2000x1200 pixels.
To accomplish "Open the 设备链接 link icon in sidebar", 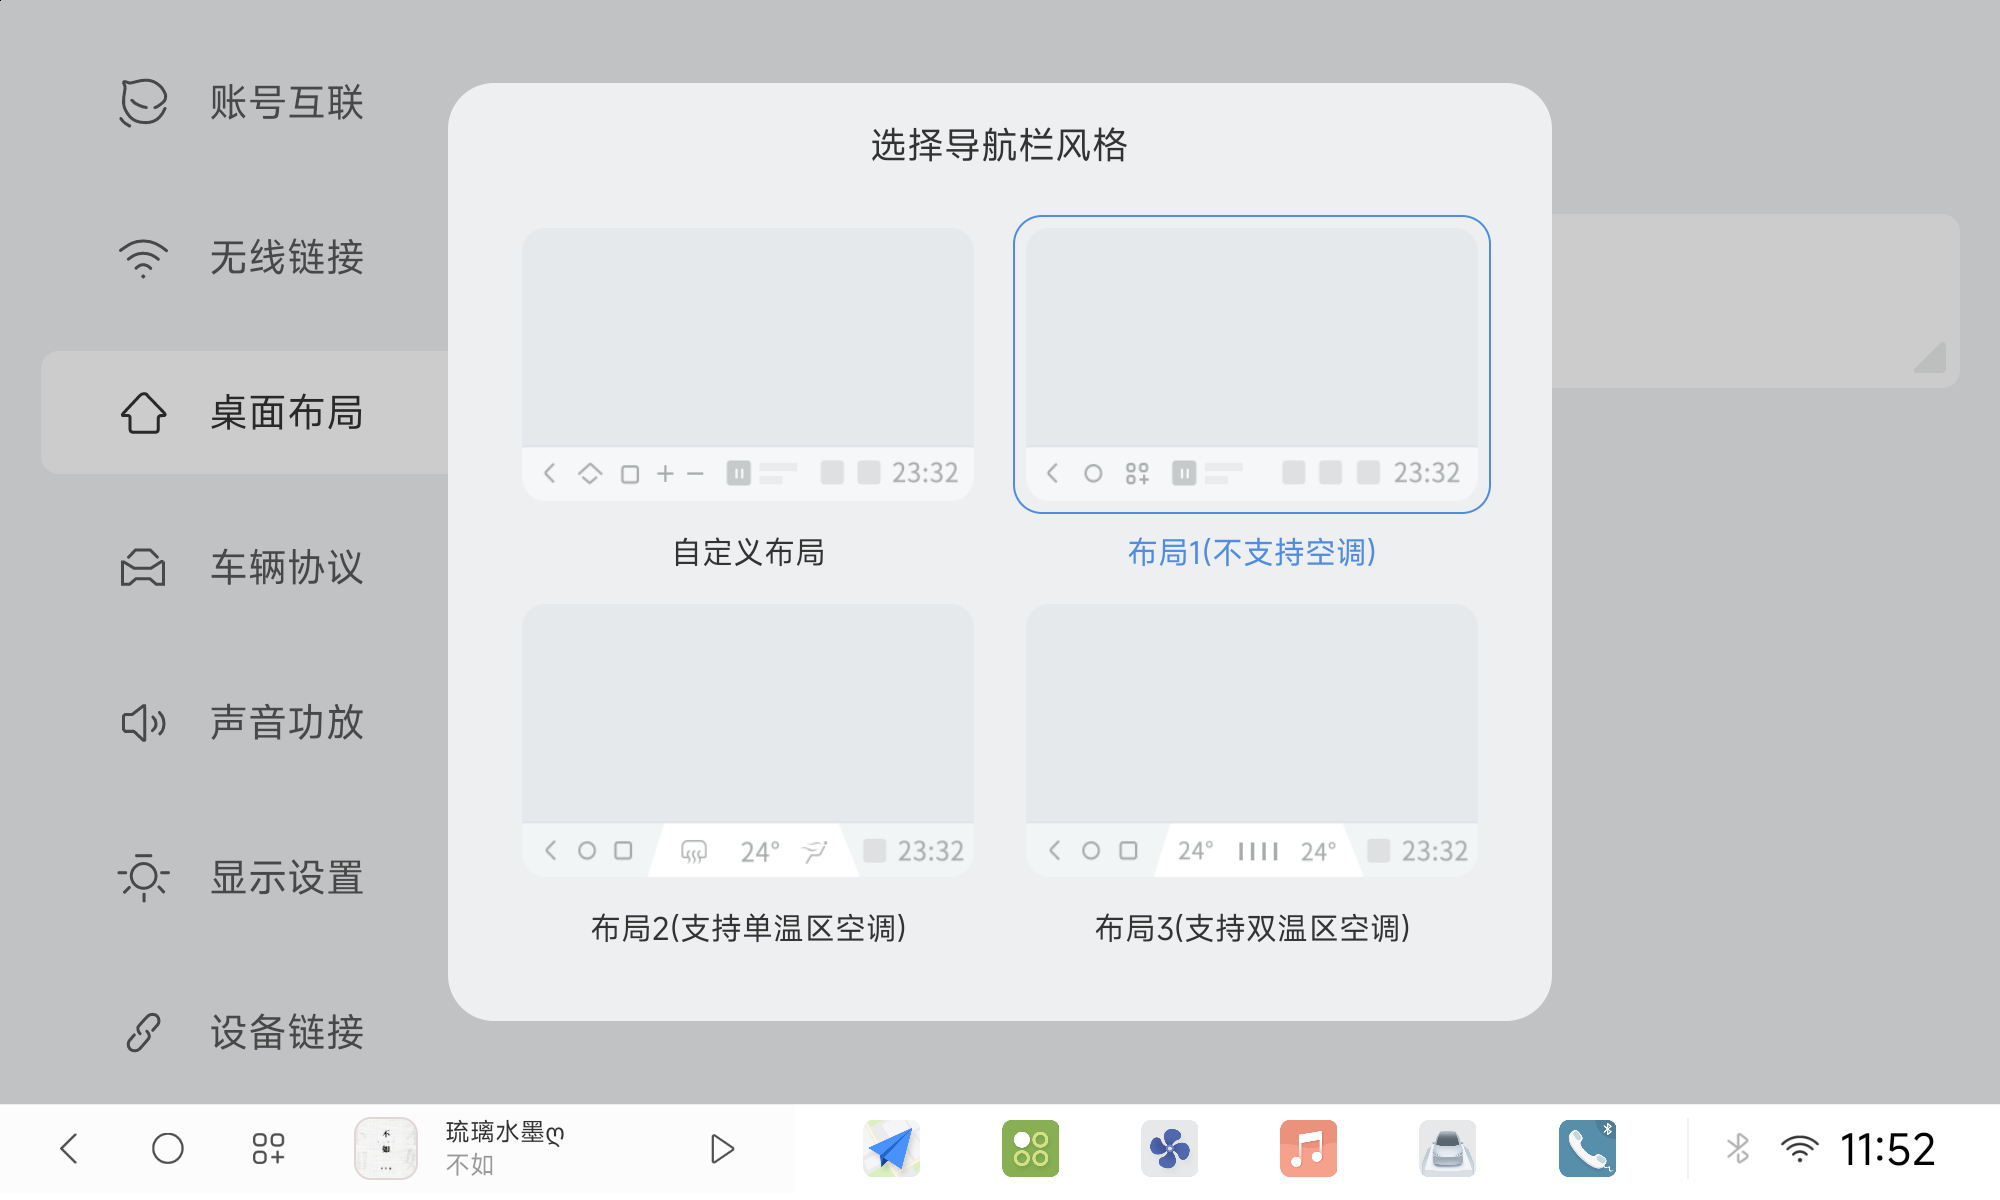I will pos(143,1032).
